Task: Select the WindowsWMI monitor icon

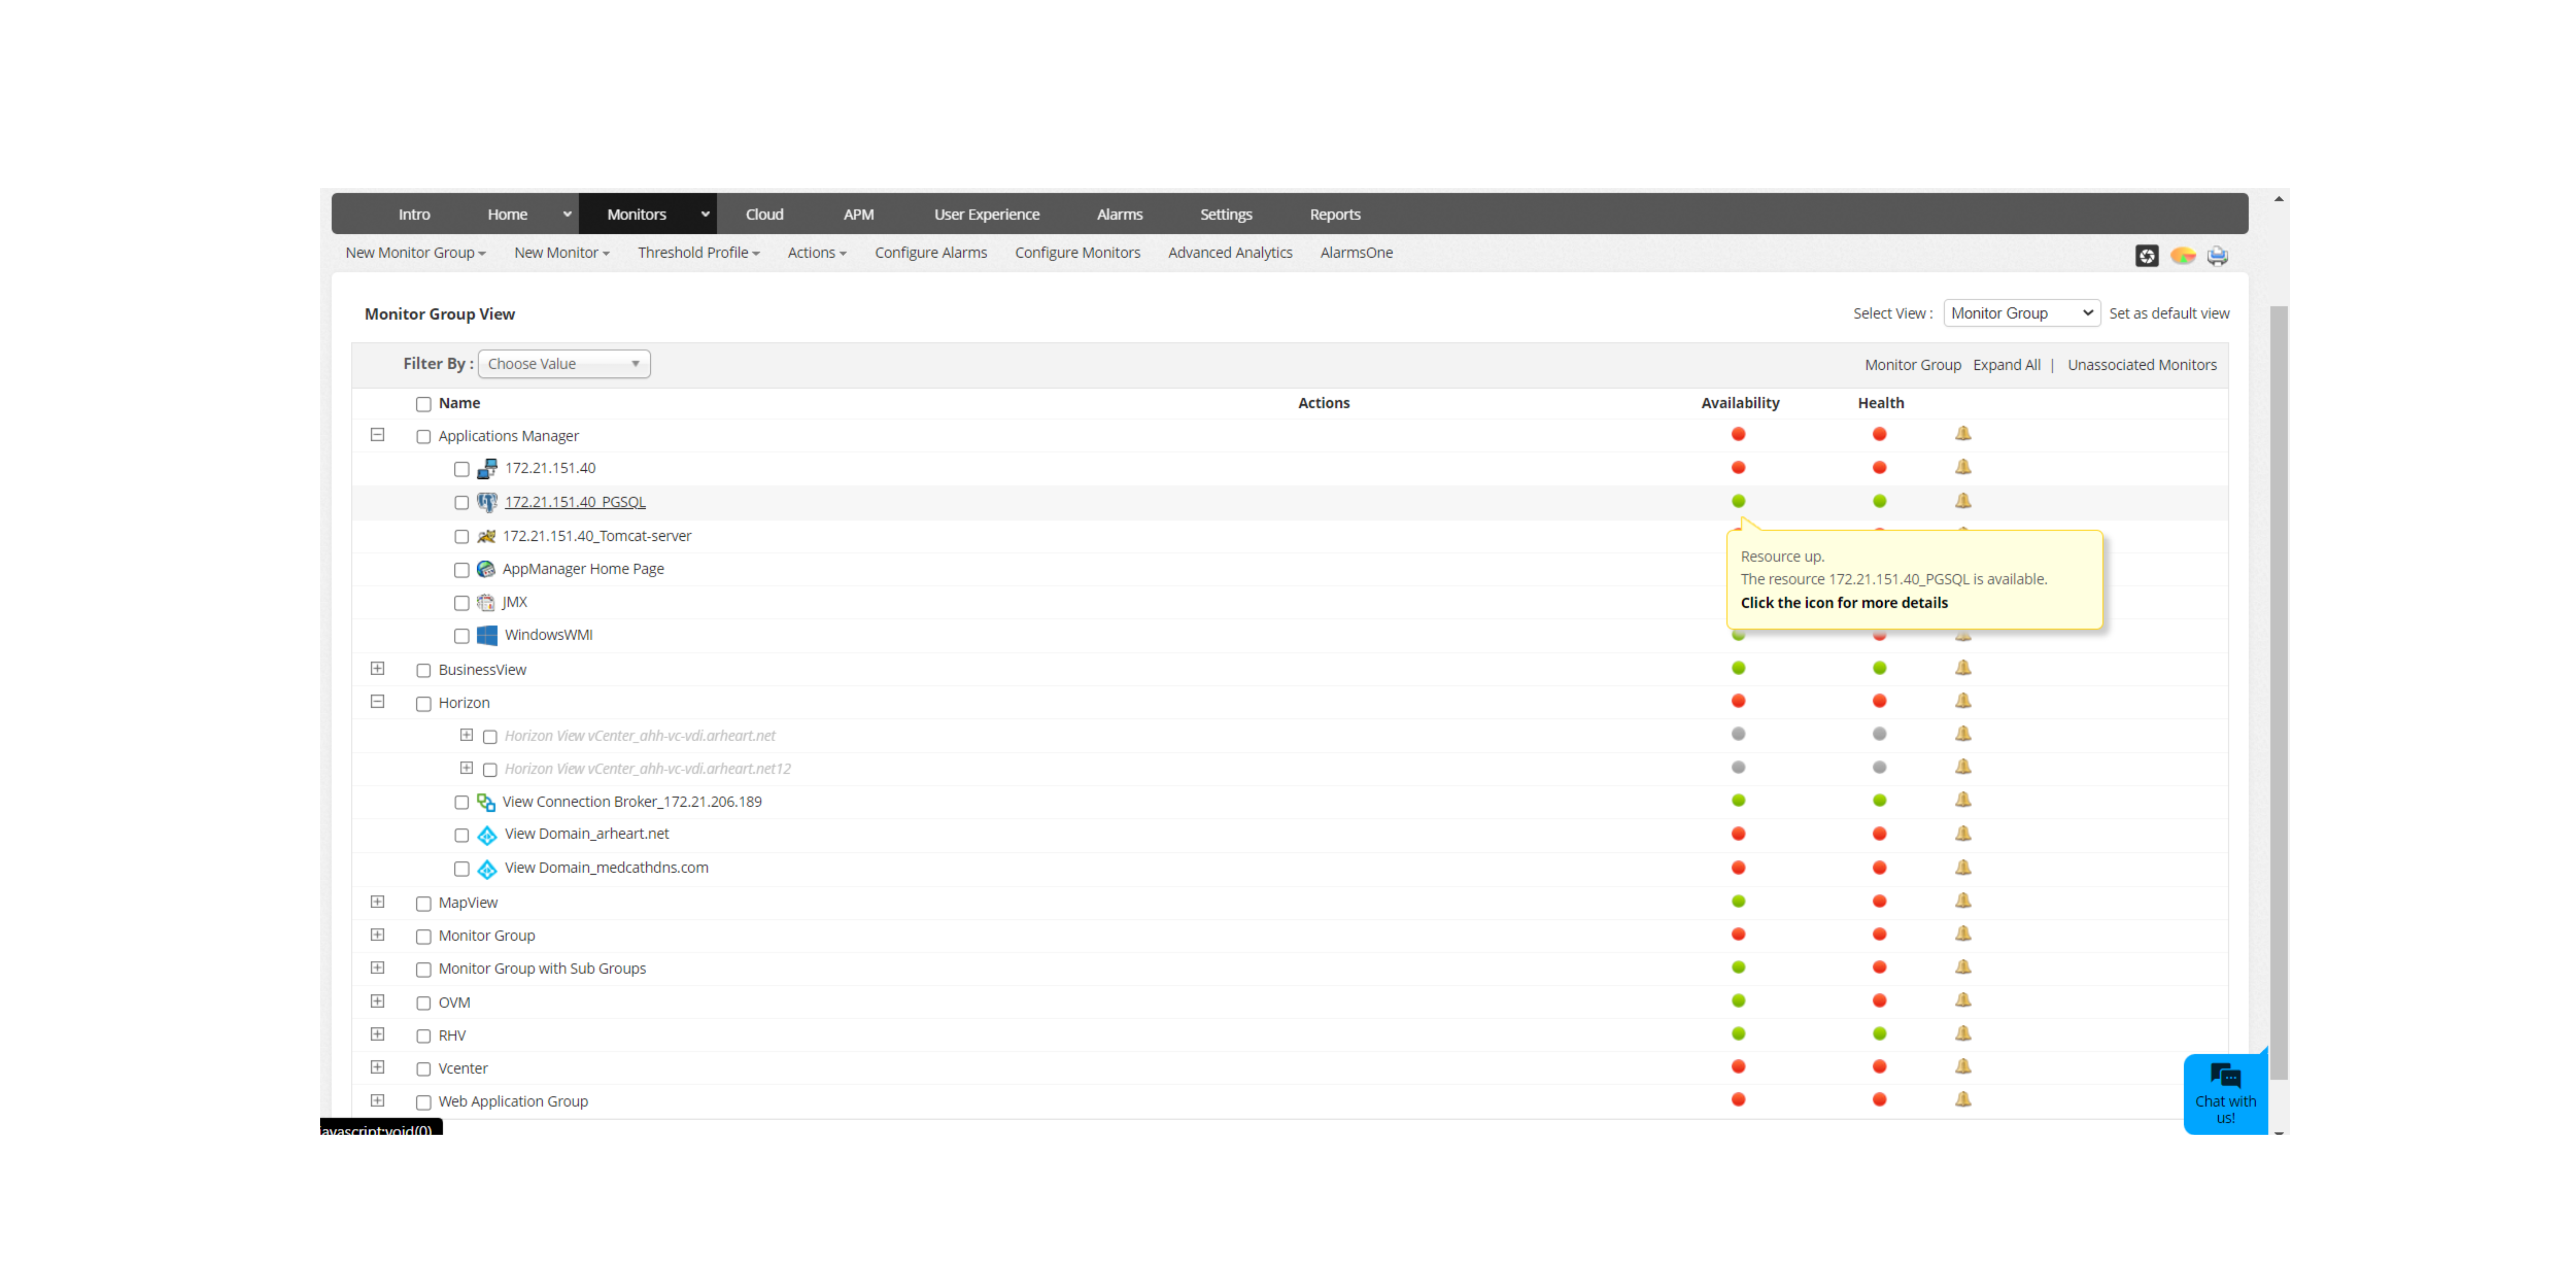Action: [x=487, y=635]
